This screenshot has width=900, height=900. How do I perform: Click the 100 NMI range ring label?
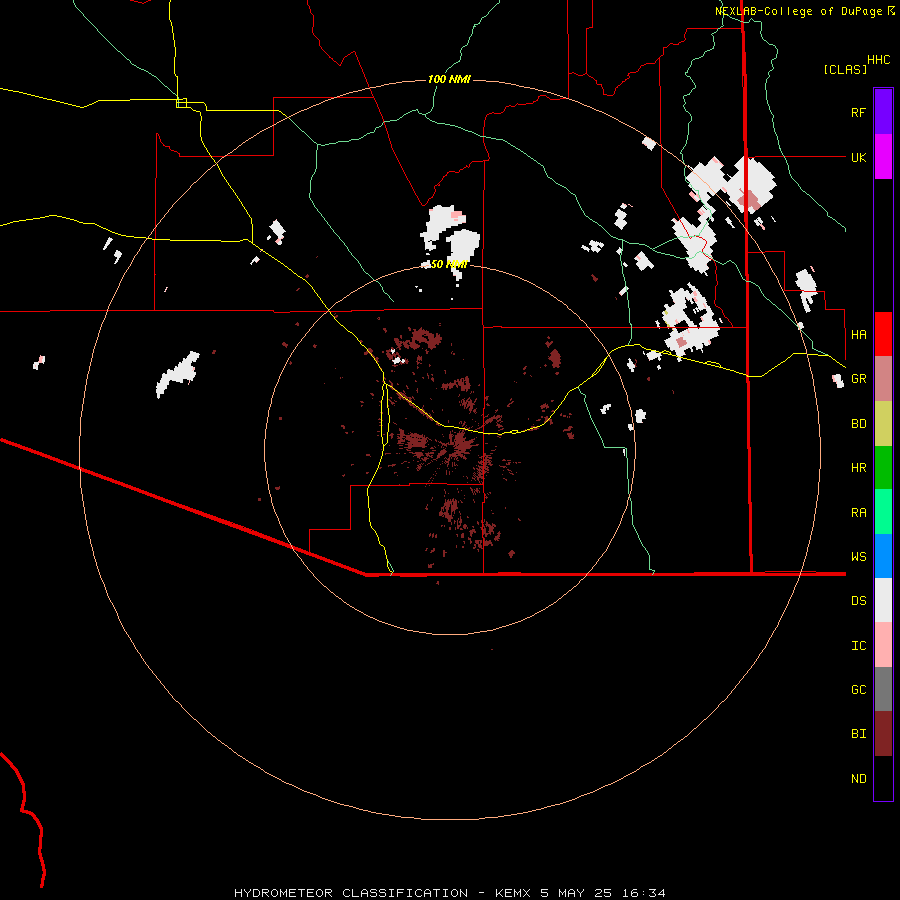tap(449, 79)
